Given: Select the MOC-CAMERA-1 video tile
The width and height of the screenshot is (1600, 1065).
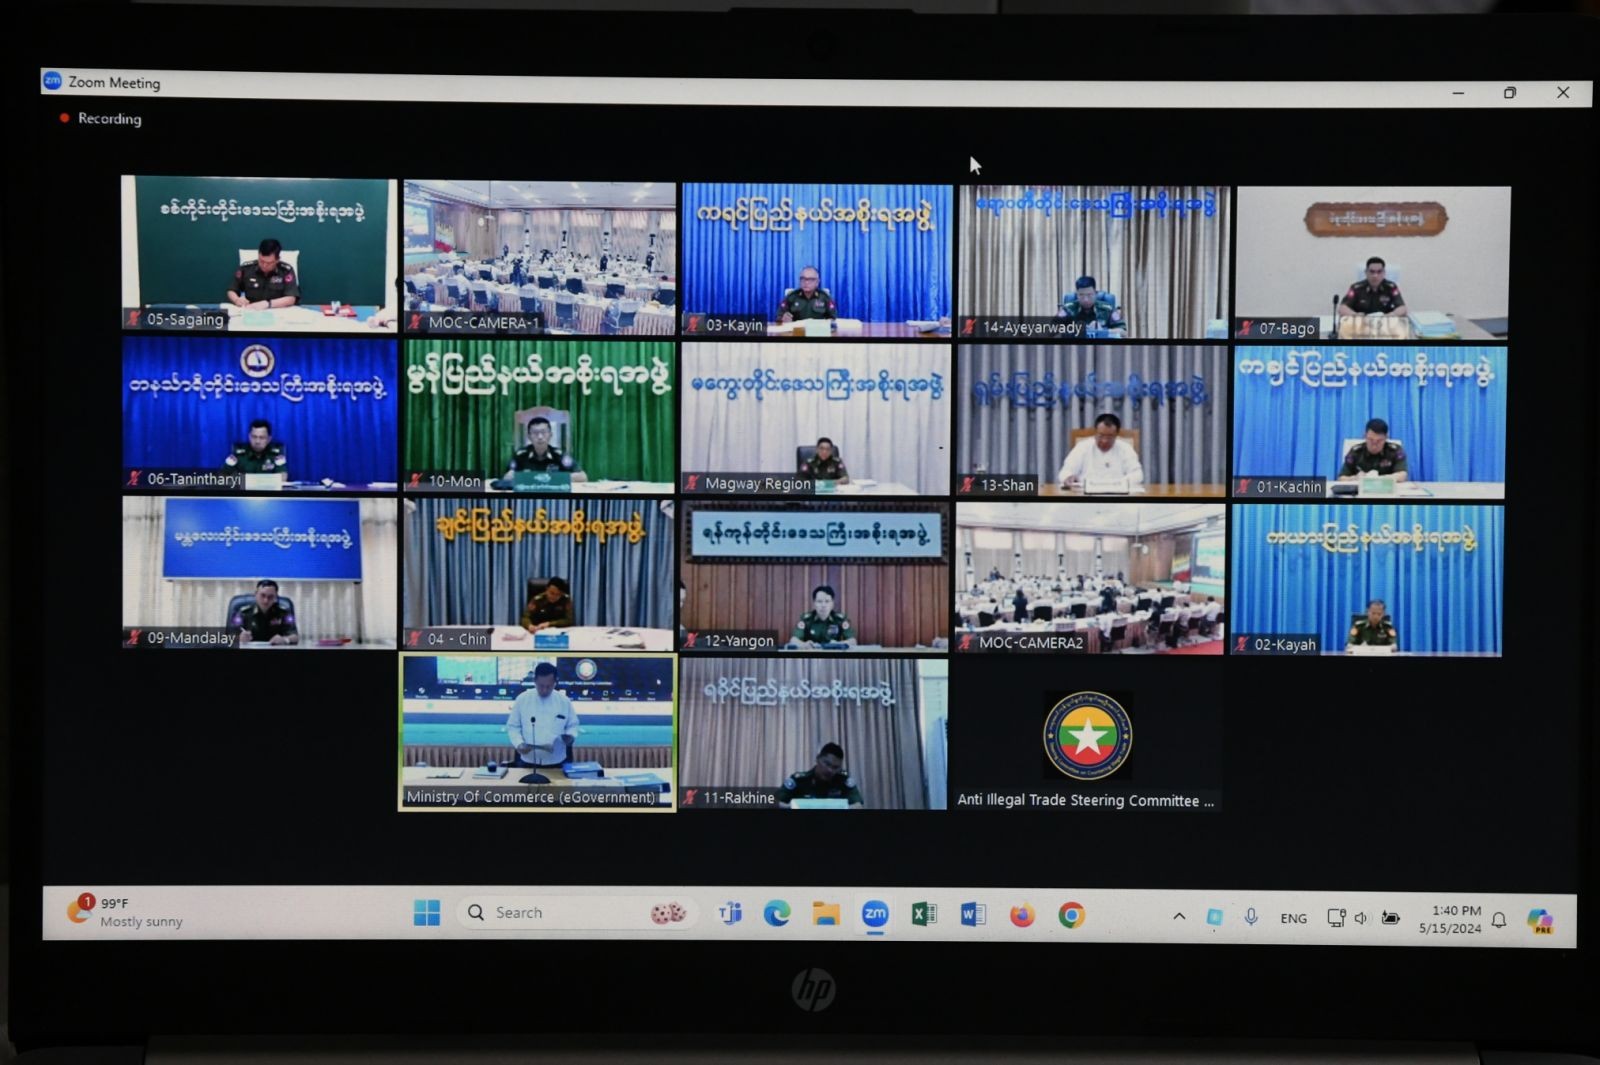Looking at the screenshot, I should (540, 257).
